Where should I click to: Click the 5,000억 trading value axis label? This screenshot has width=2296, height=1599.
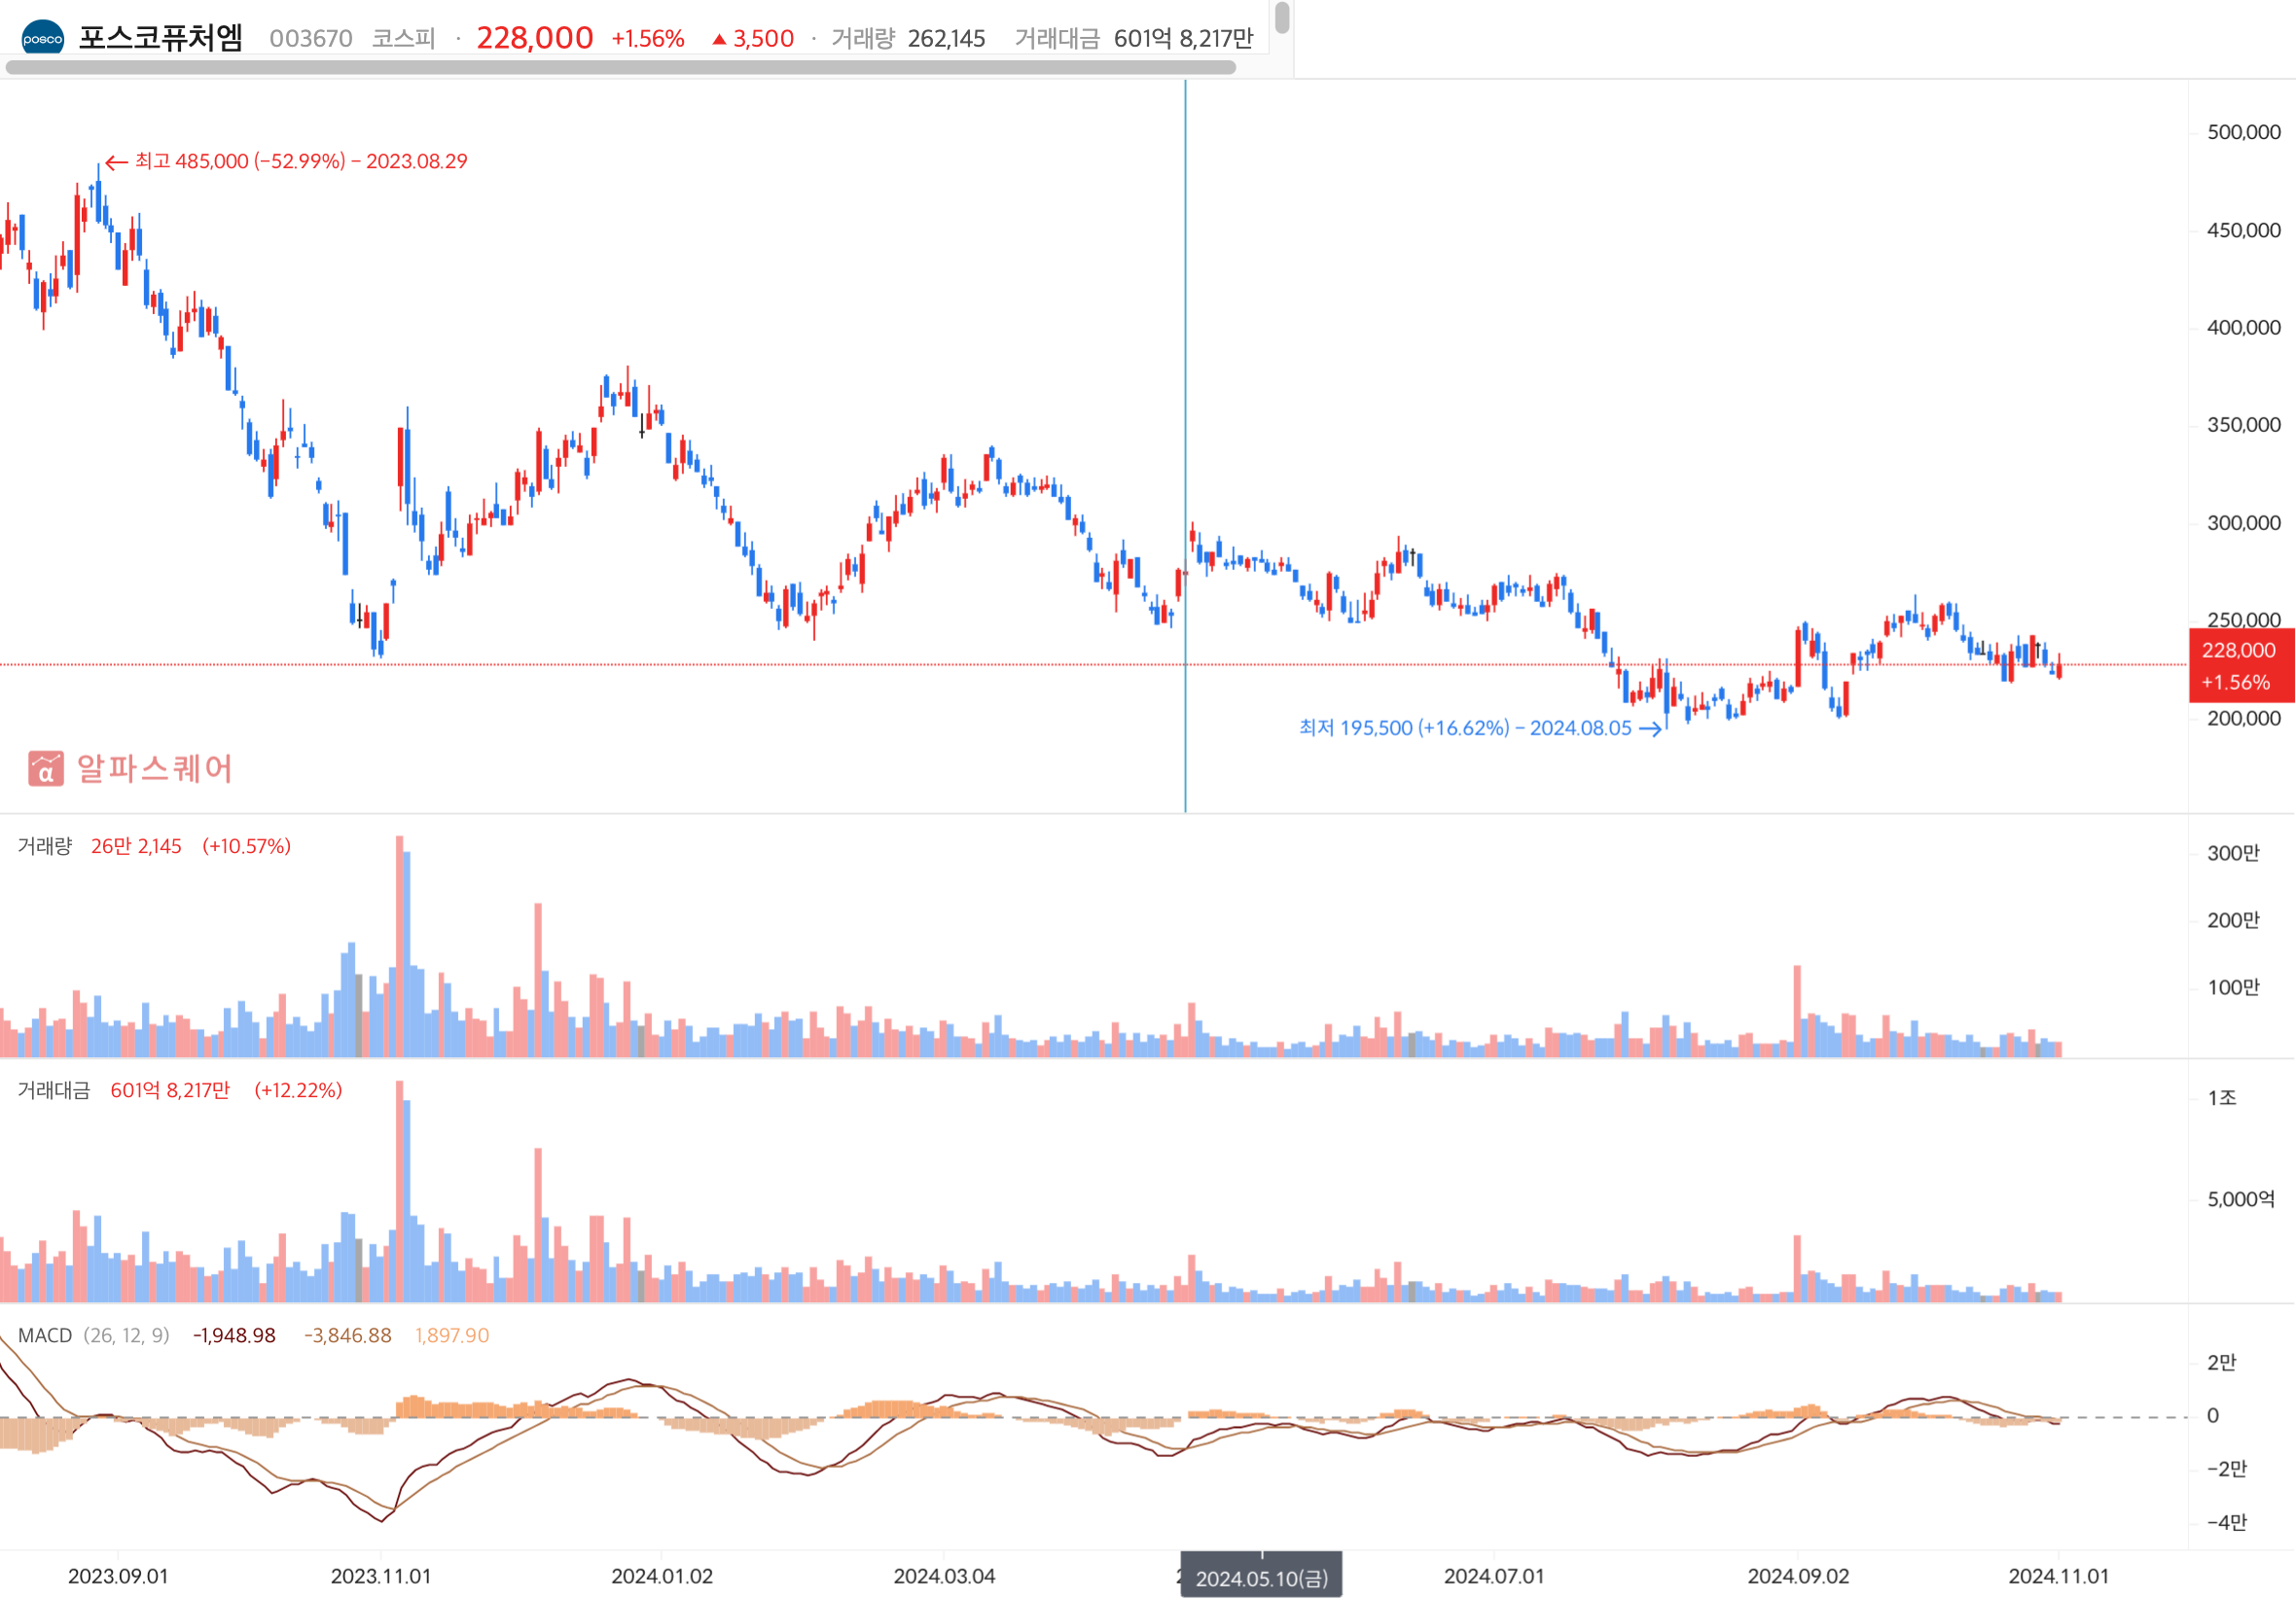point(2241,1199)
